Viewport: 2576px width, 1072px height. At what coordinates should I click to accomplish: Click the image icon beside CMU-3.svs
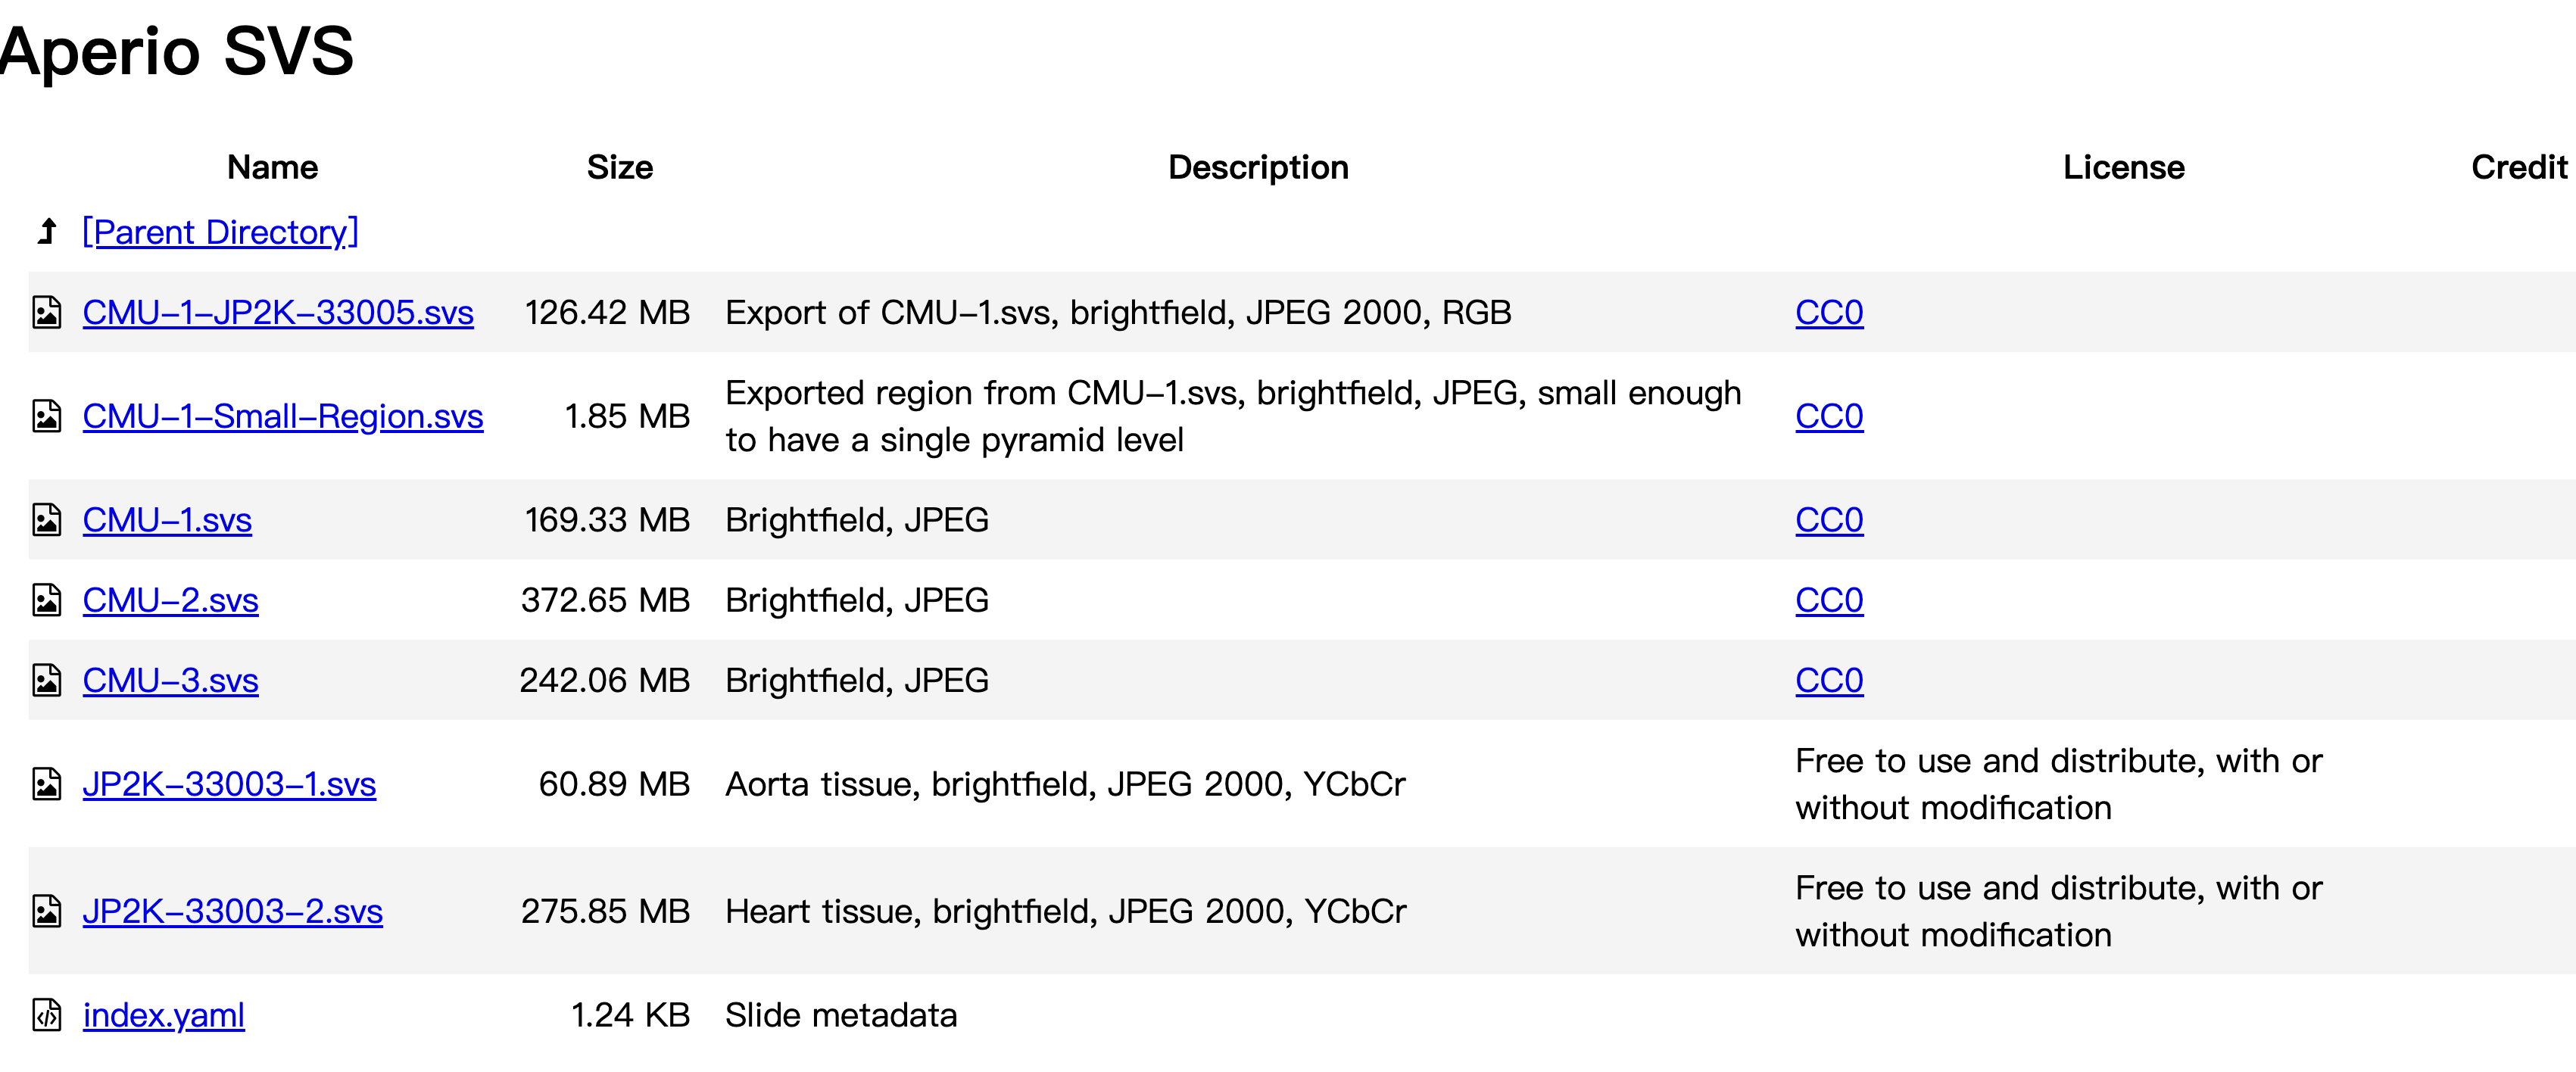47,680
